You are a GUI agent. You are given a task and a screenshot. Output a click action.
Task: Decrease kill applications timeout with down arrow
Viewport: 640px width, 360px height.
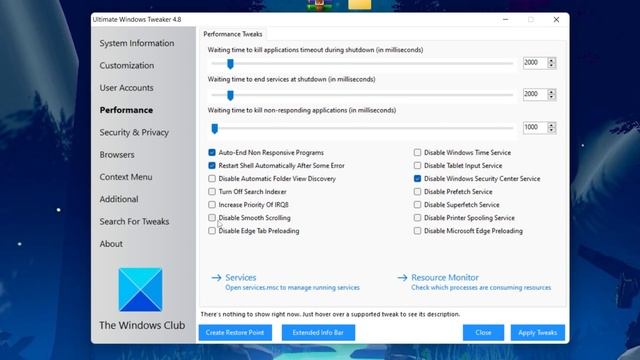tap(551, 66)
